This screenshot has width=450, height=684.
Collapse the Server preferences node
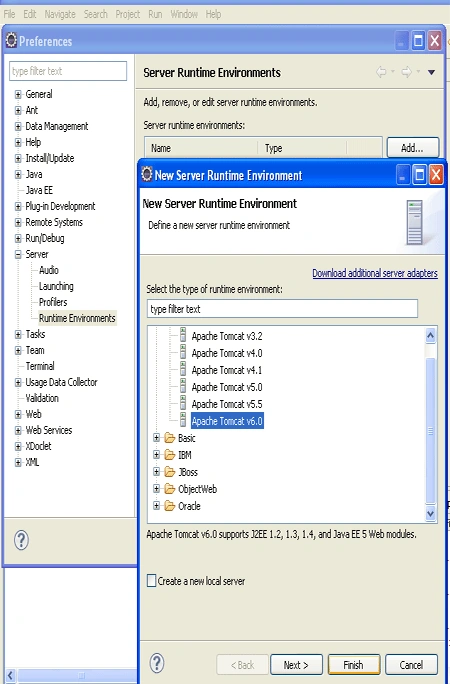click(18, 254)
